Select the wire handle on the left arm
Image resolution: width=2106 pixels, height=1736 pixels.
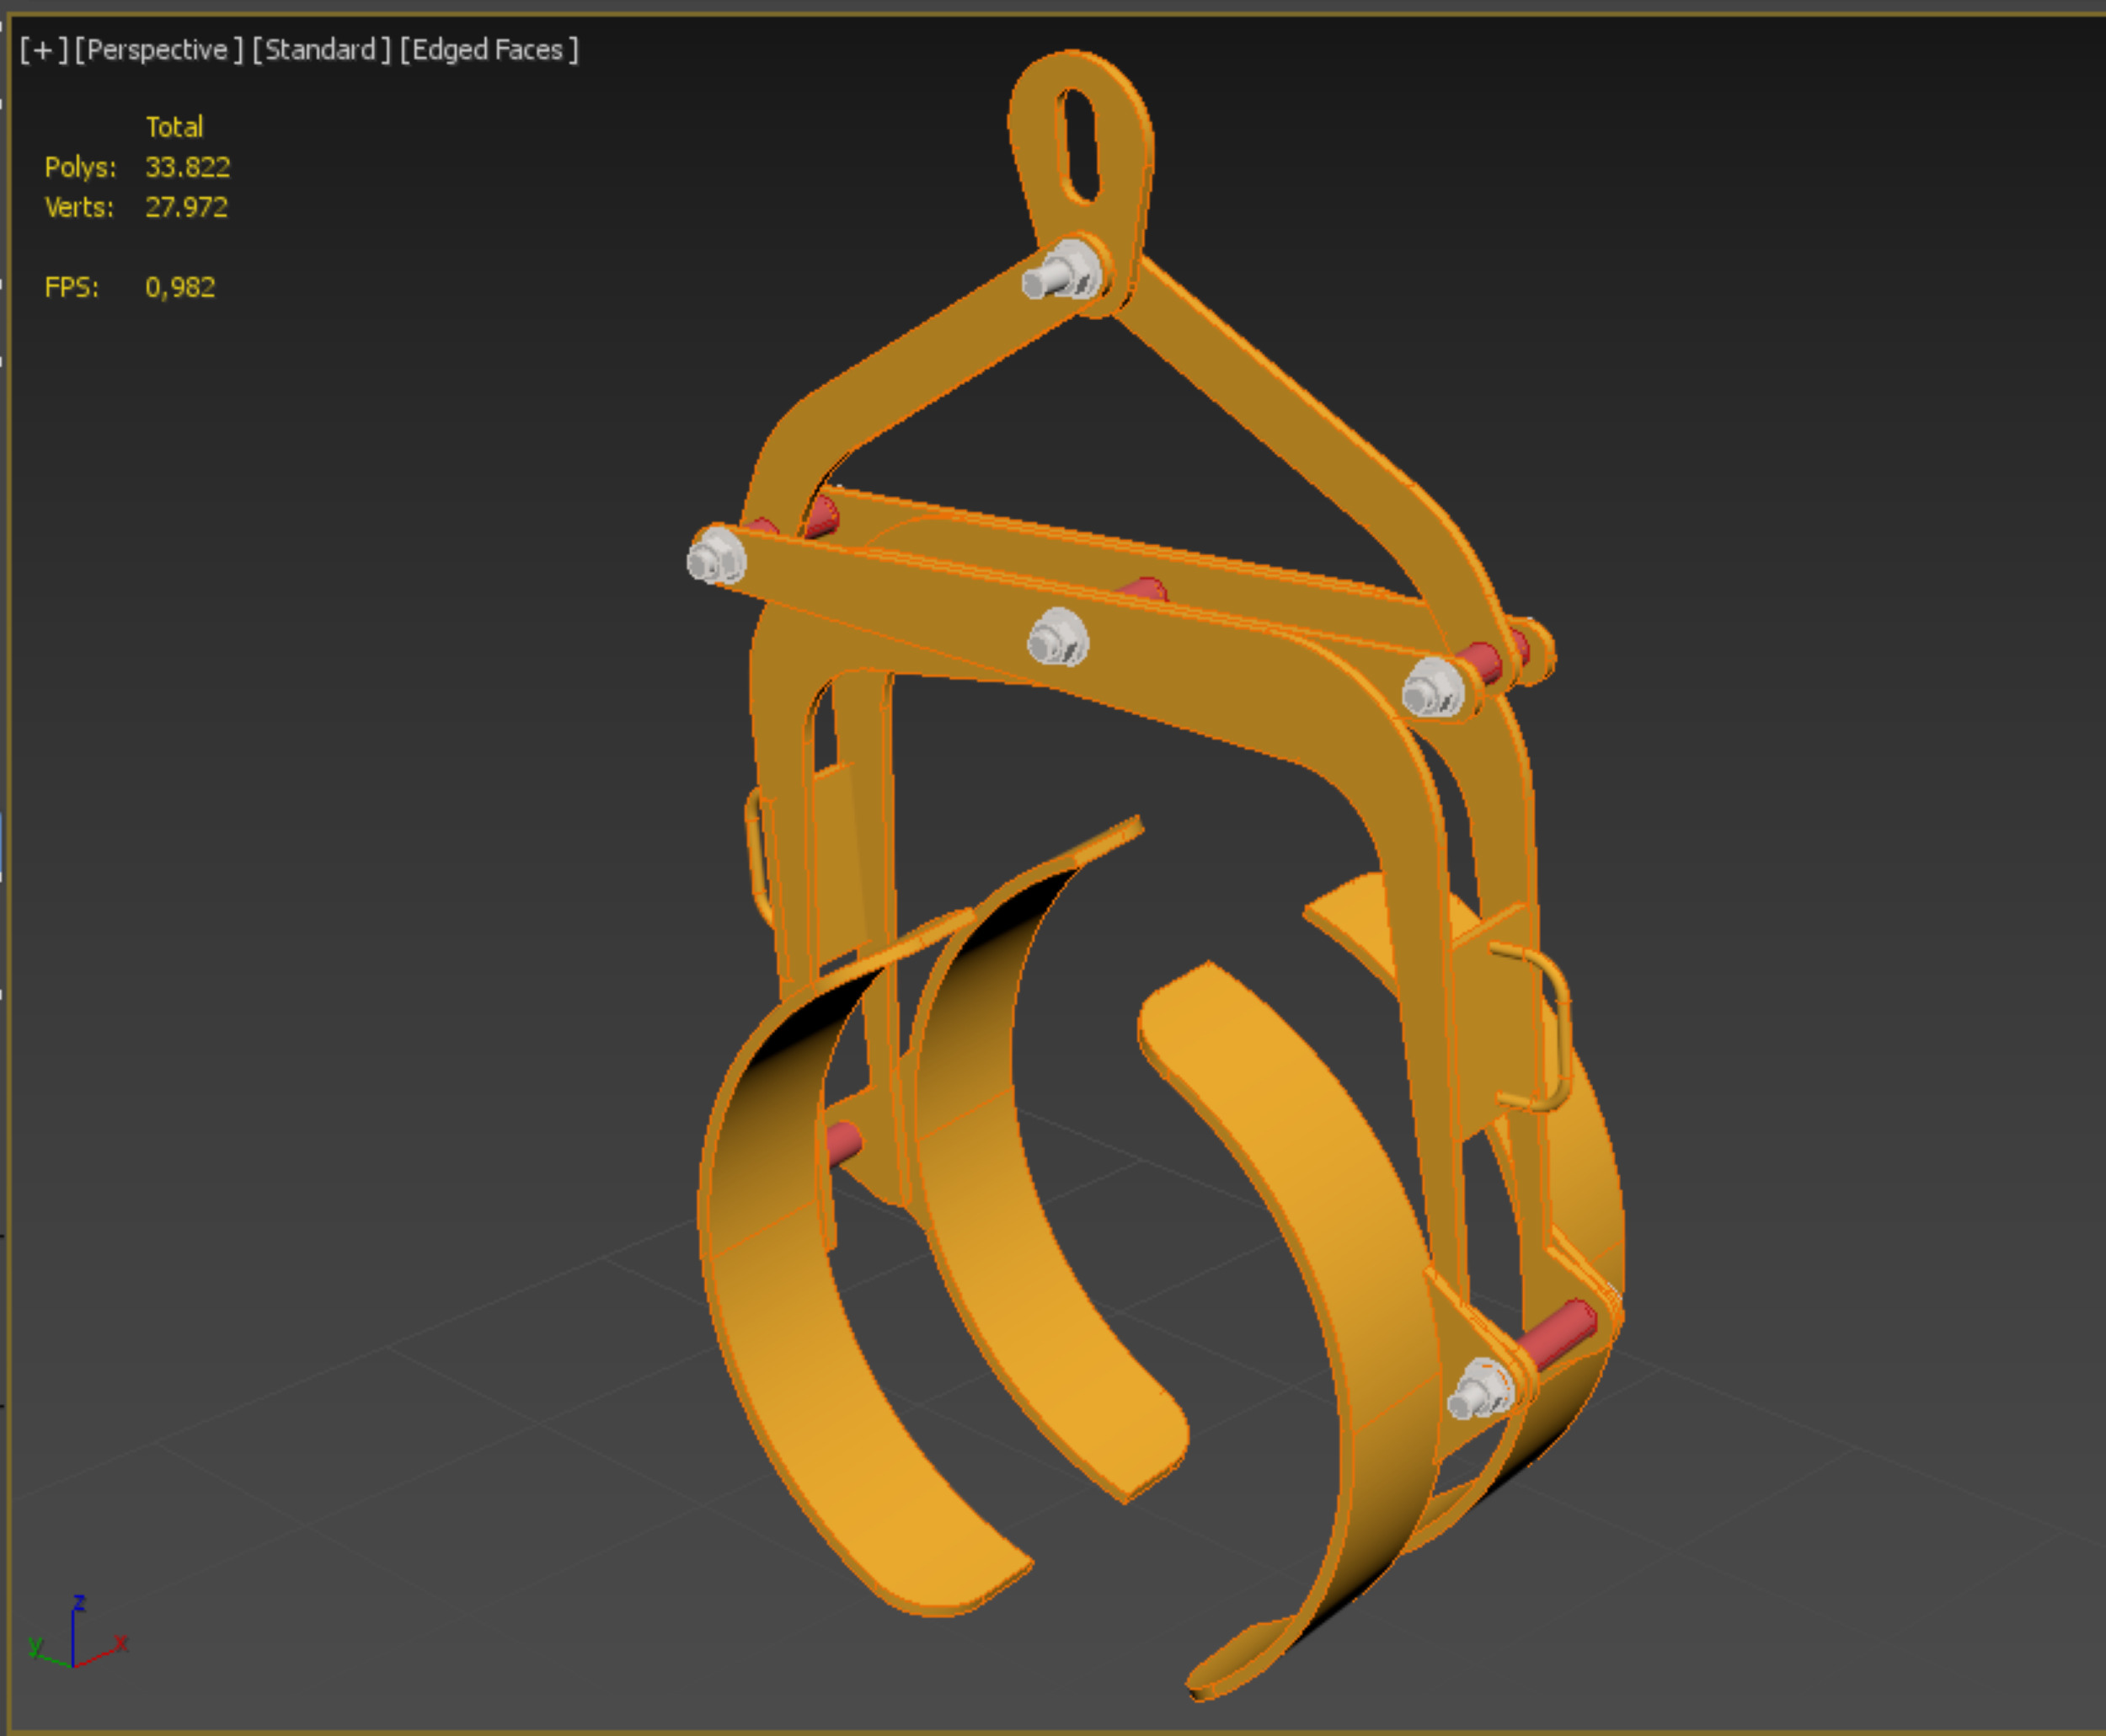759,856
